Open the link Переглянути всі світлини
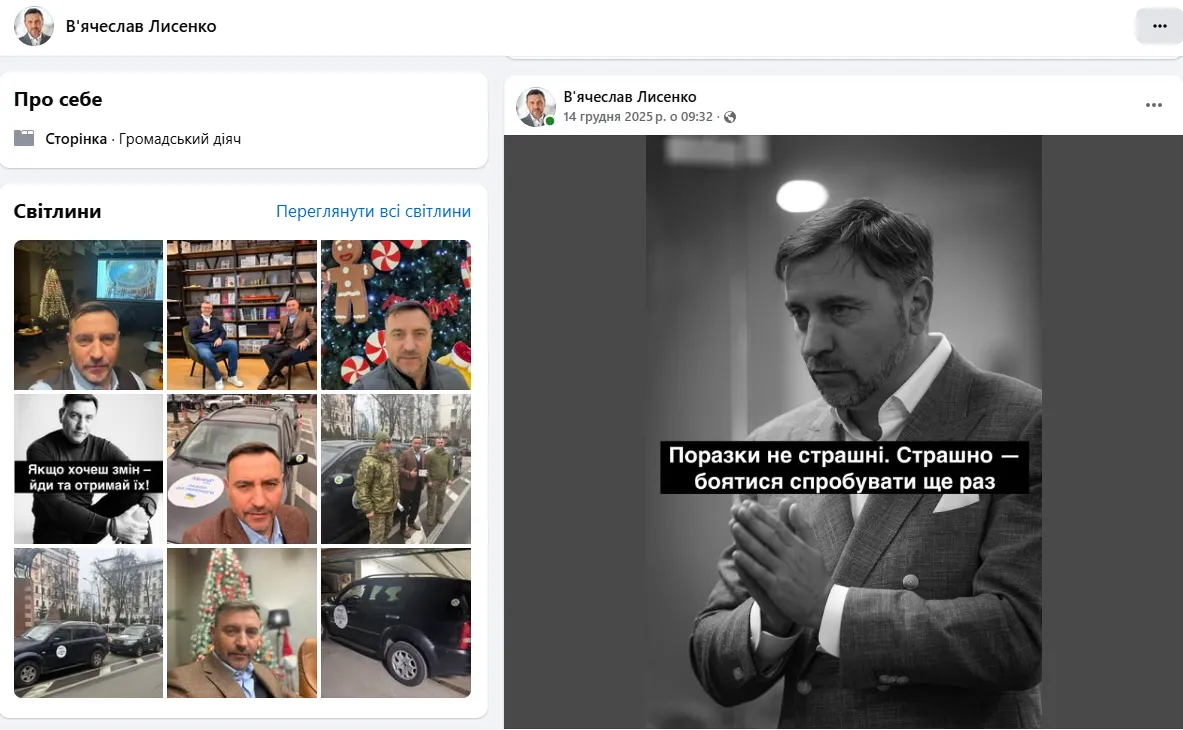 [373, 212]
